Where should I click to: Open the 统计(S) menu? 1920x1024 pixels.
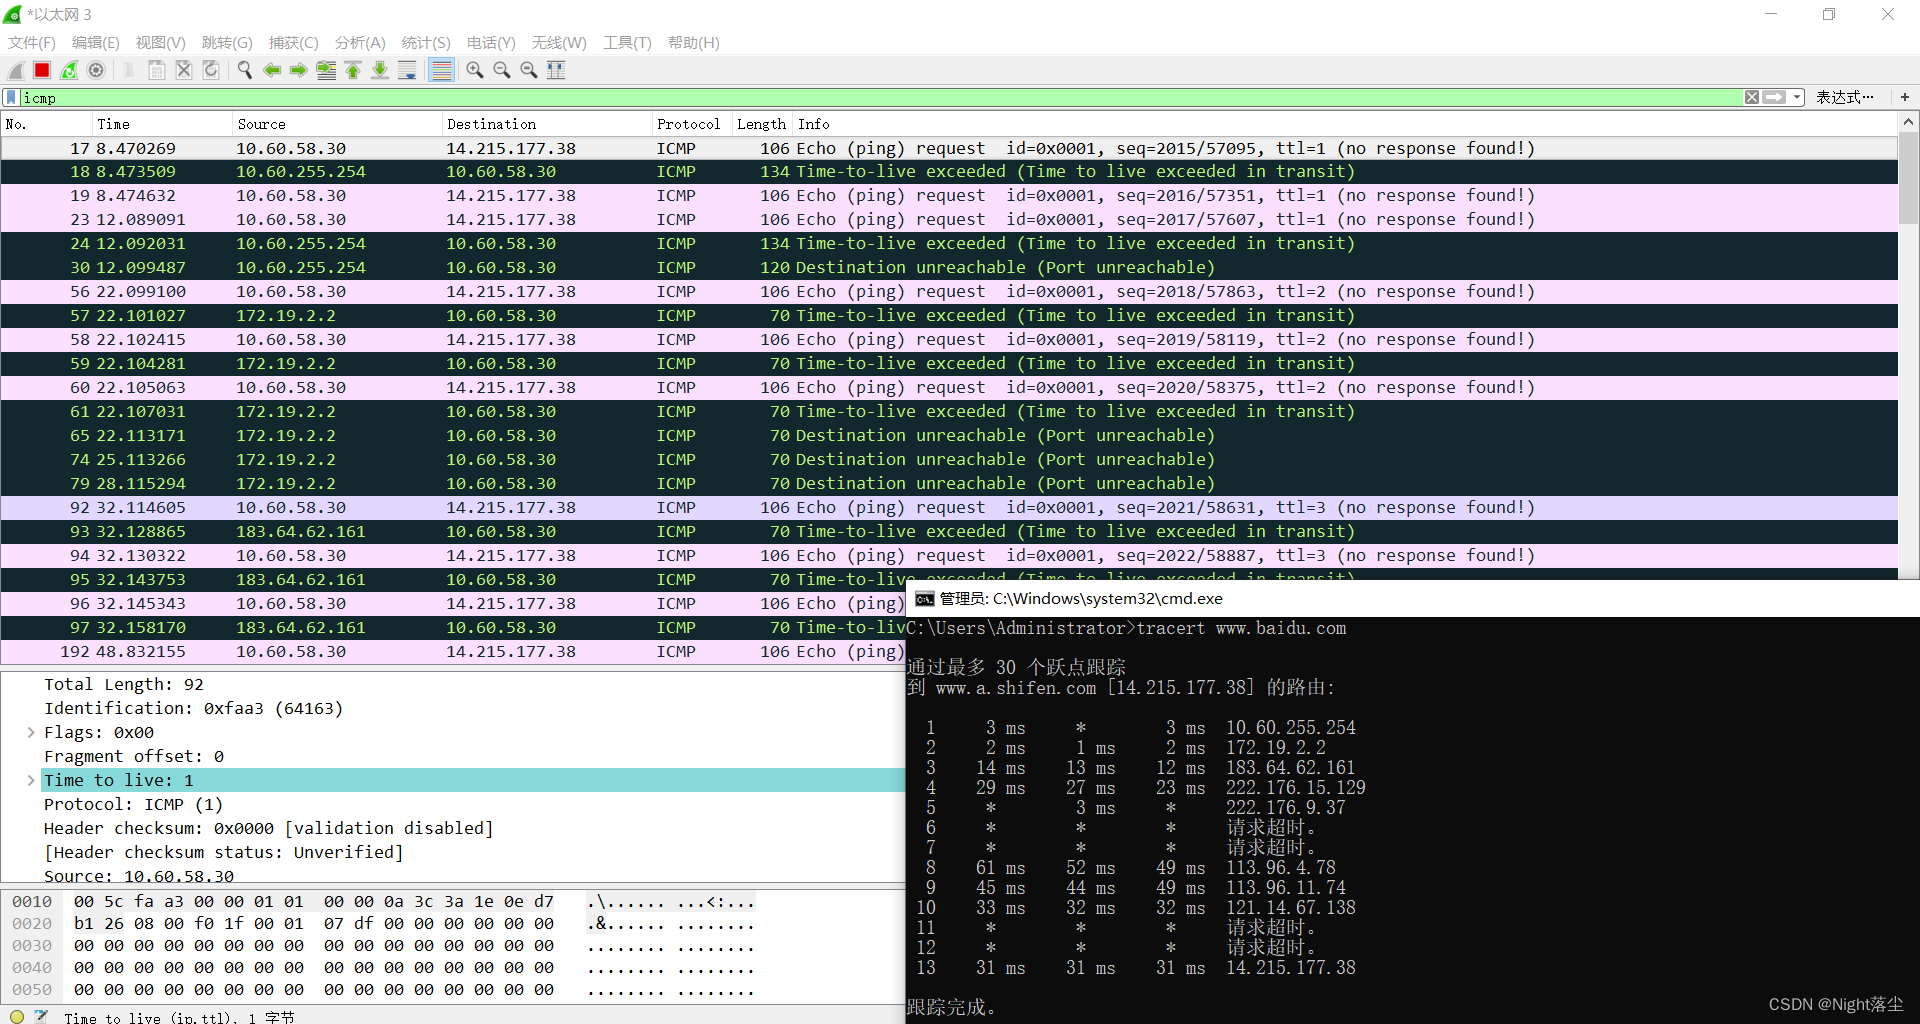coord(426,42)
